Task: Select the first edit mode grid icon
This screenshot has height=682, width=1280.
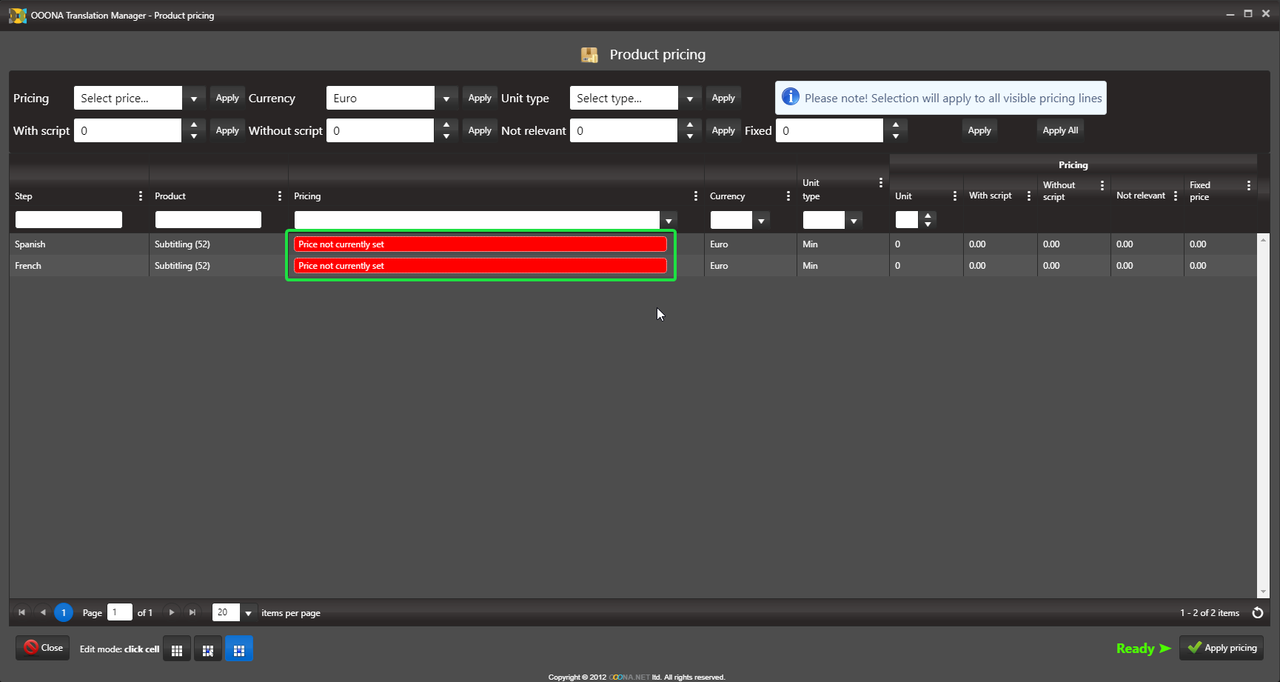Action: click(176, 650)
